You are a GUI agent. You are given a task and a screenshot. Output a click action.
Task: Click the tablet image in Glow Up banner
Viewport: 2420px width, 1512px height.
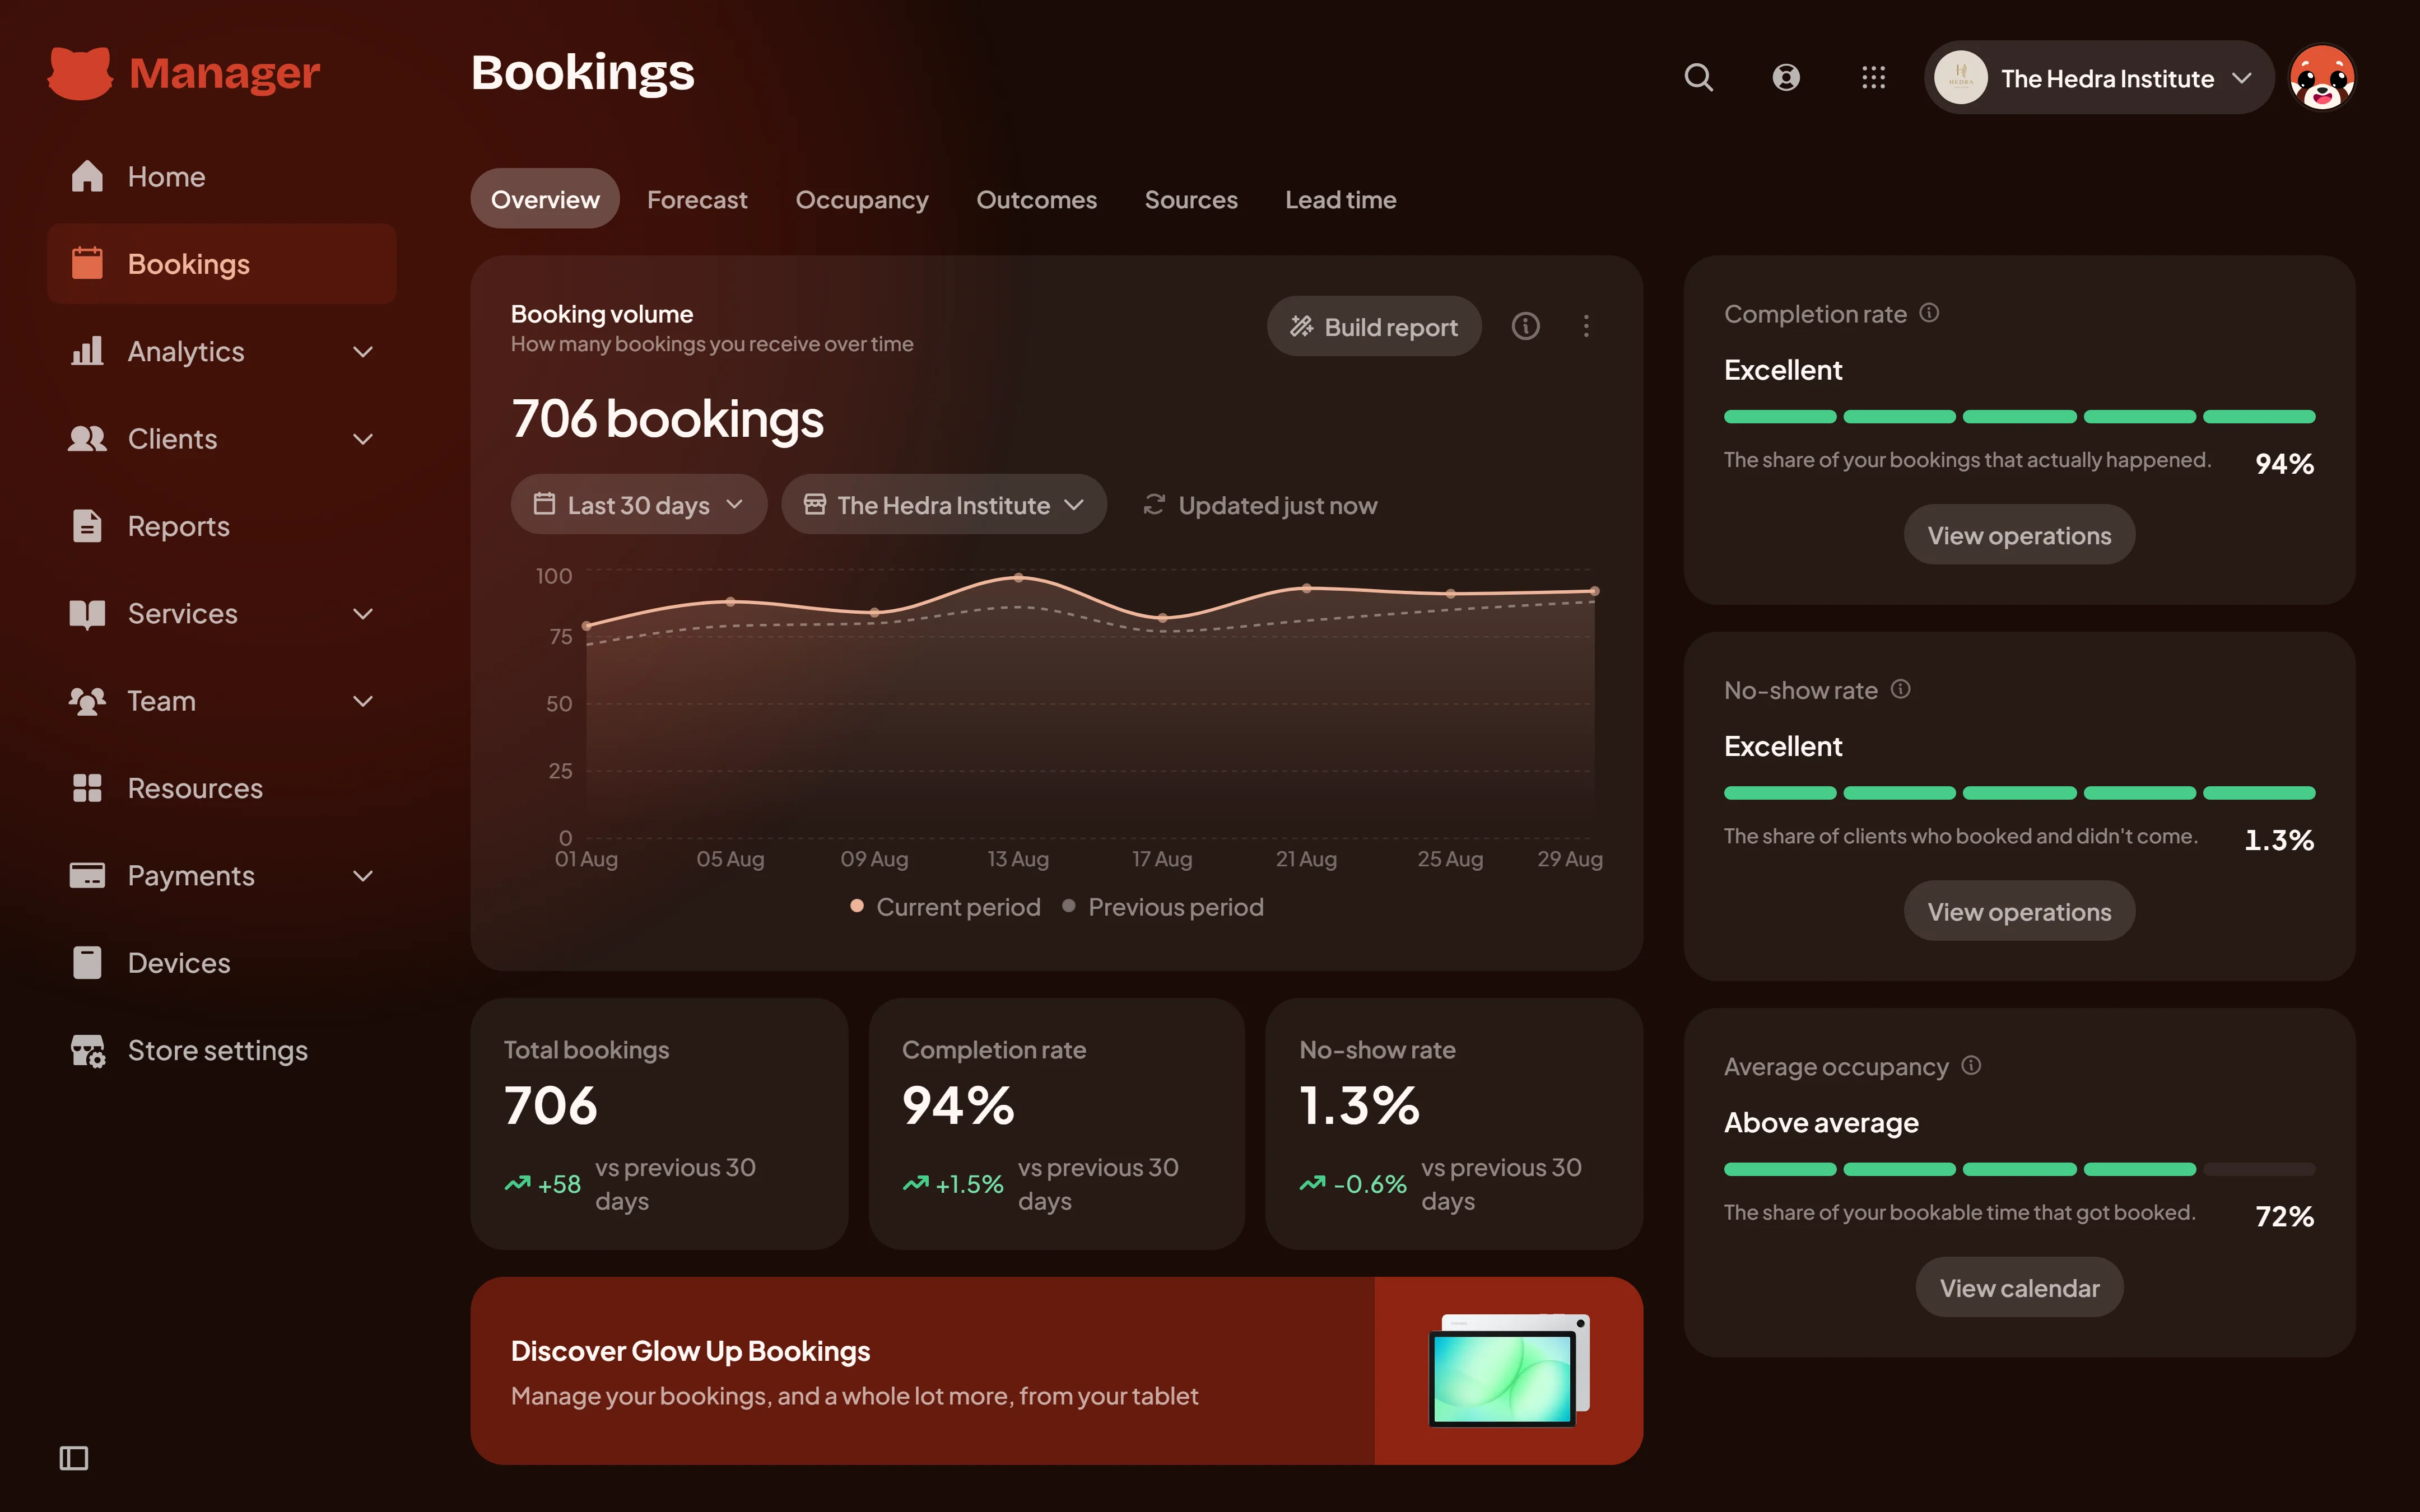pos(1509,1370)
